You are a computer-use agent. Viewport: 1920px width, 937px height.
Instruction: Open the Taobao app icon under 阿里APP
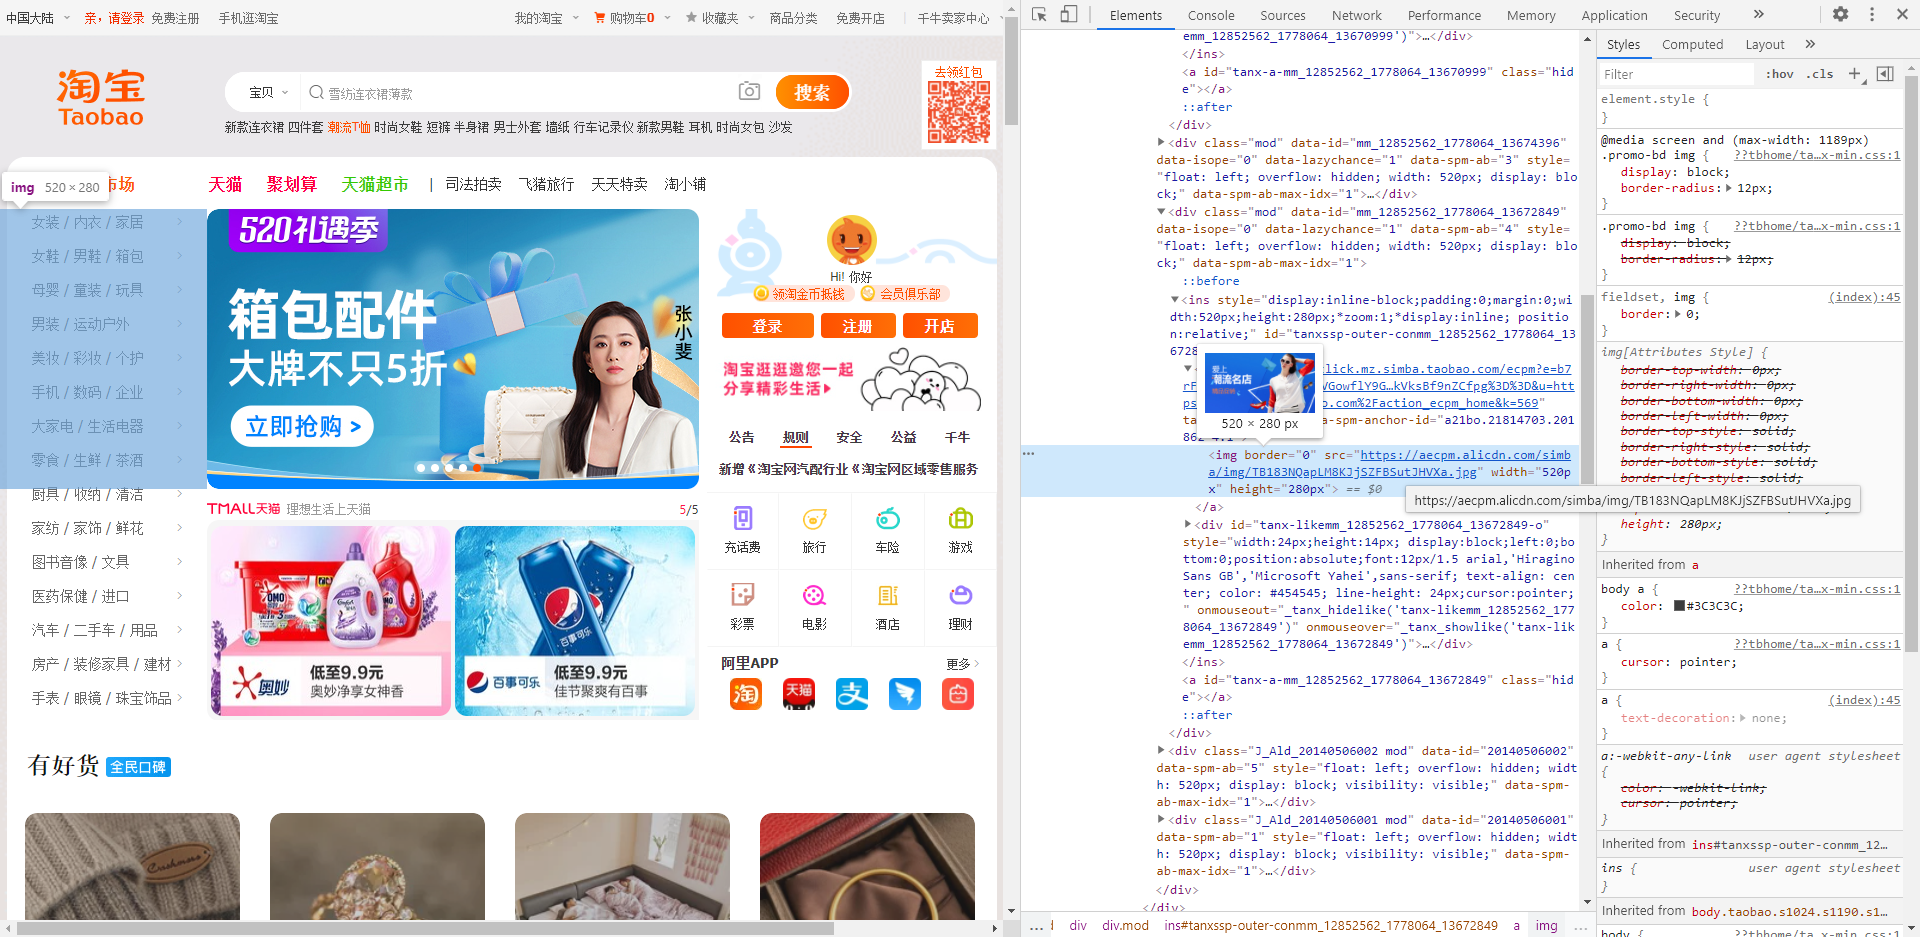pyautogui.click(x=745, y=694)
